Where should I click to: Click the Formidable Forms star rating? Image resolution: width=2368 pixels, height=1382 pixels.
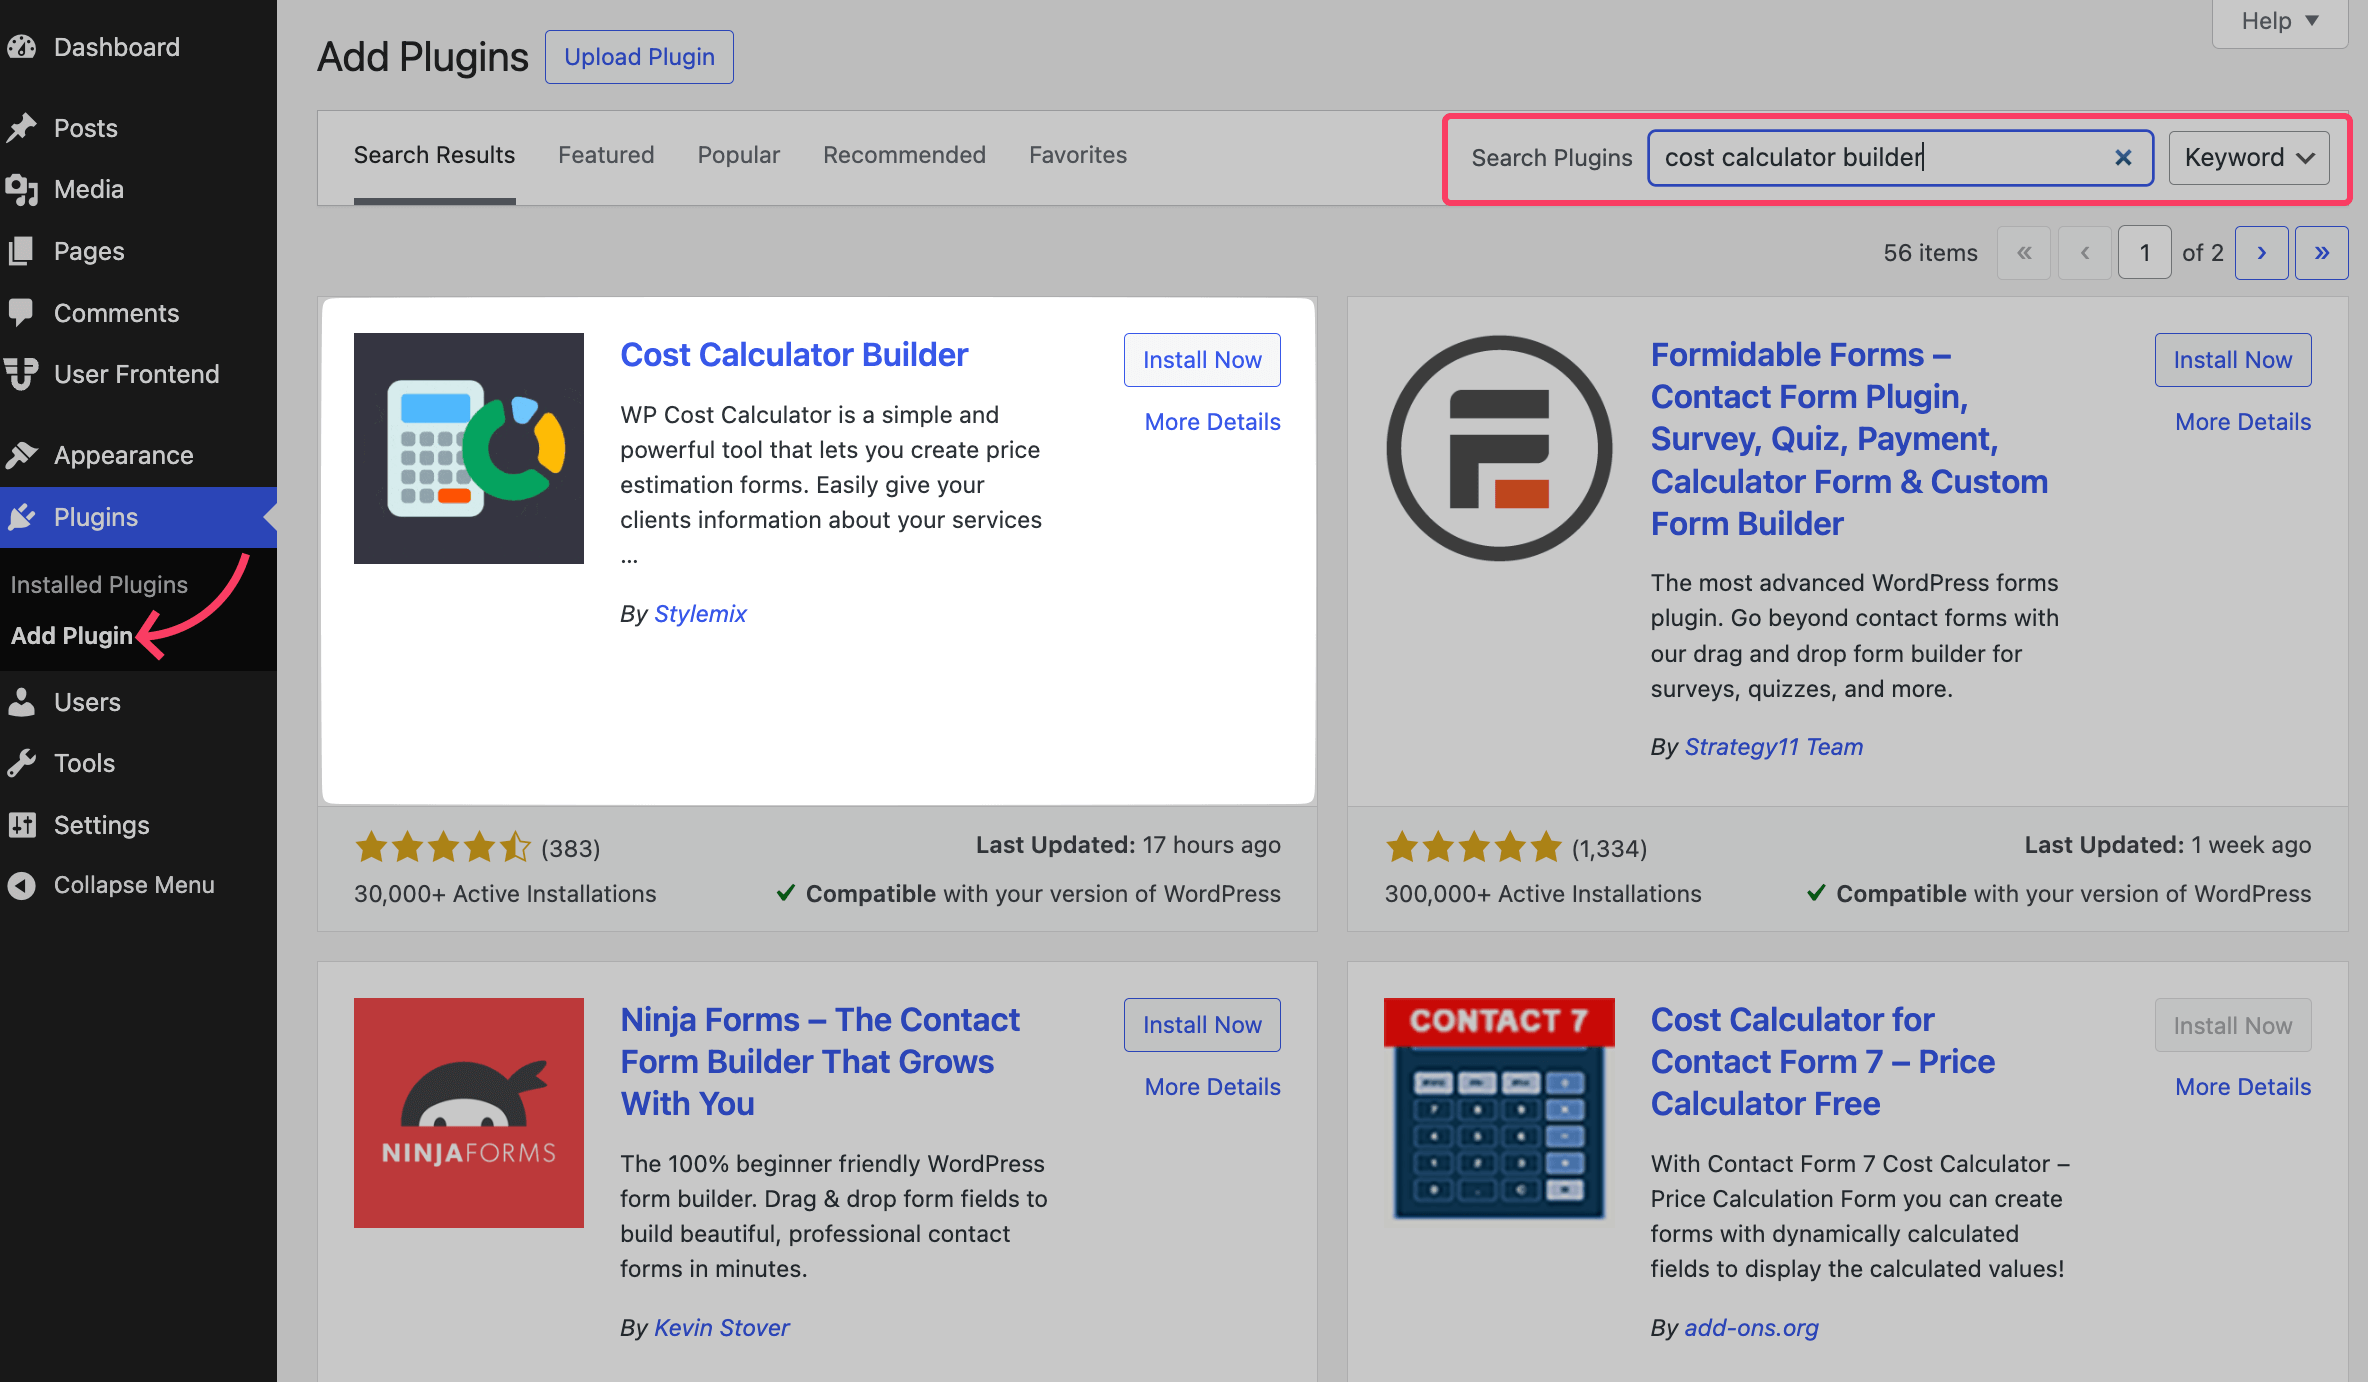[1473, 848]
